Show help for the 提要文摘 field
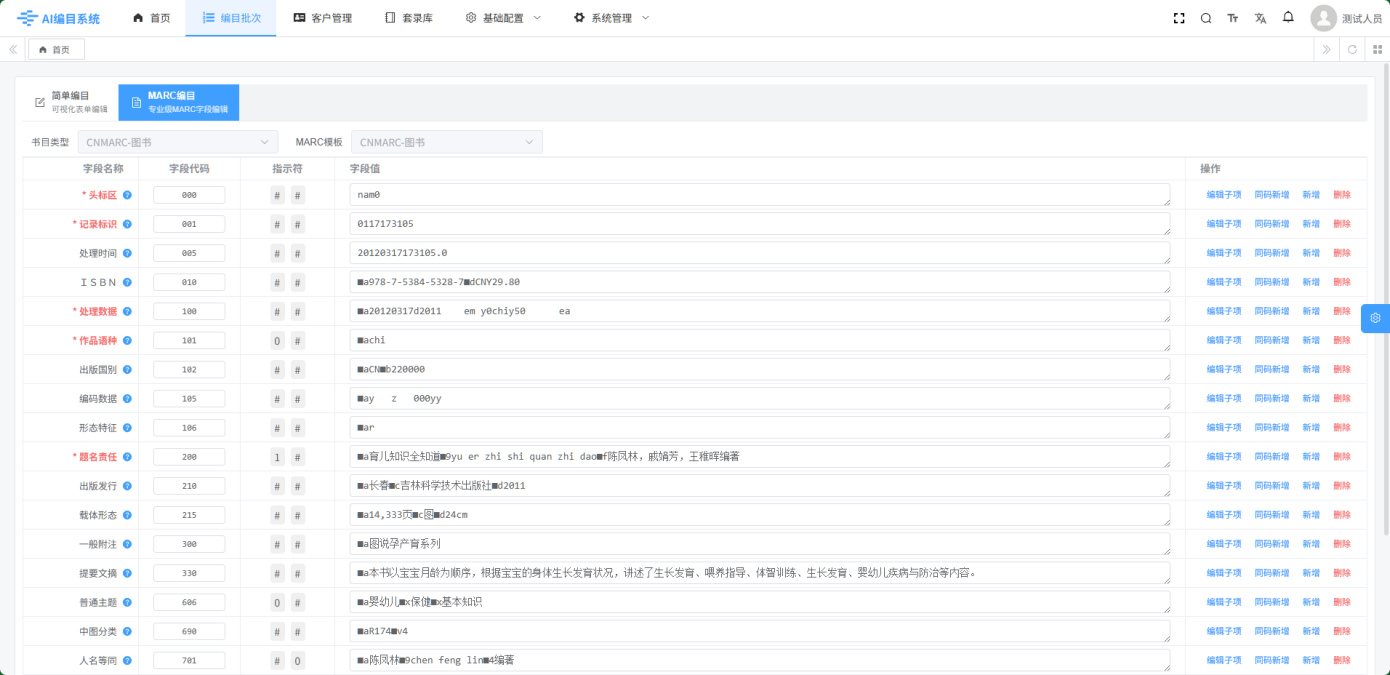1390x675 pixels. 127,573
